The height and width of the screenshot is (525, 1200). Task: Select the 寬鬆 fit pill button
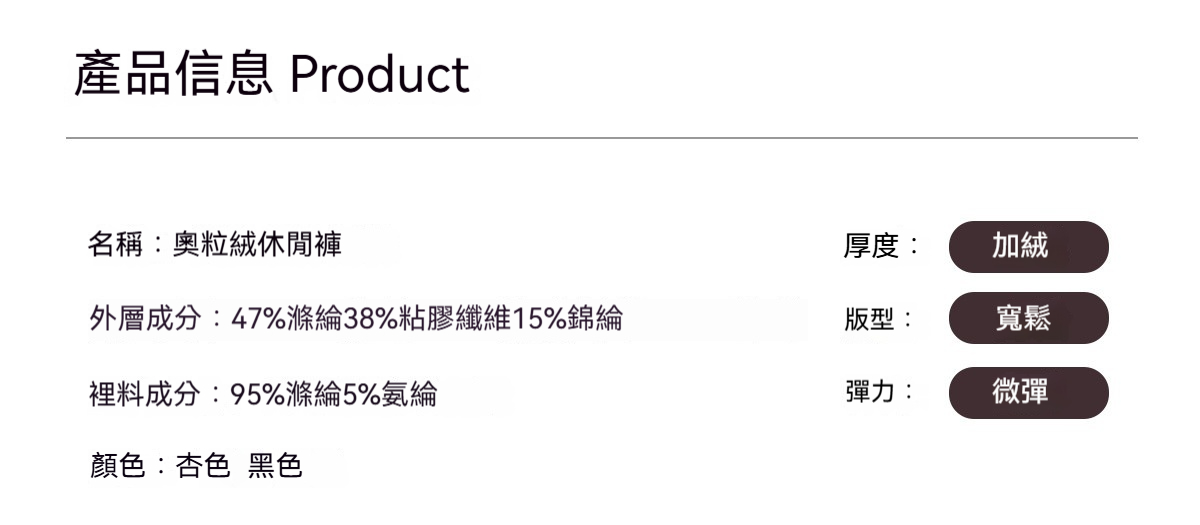[x=1028, y=319]
